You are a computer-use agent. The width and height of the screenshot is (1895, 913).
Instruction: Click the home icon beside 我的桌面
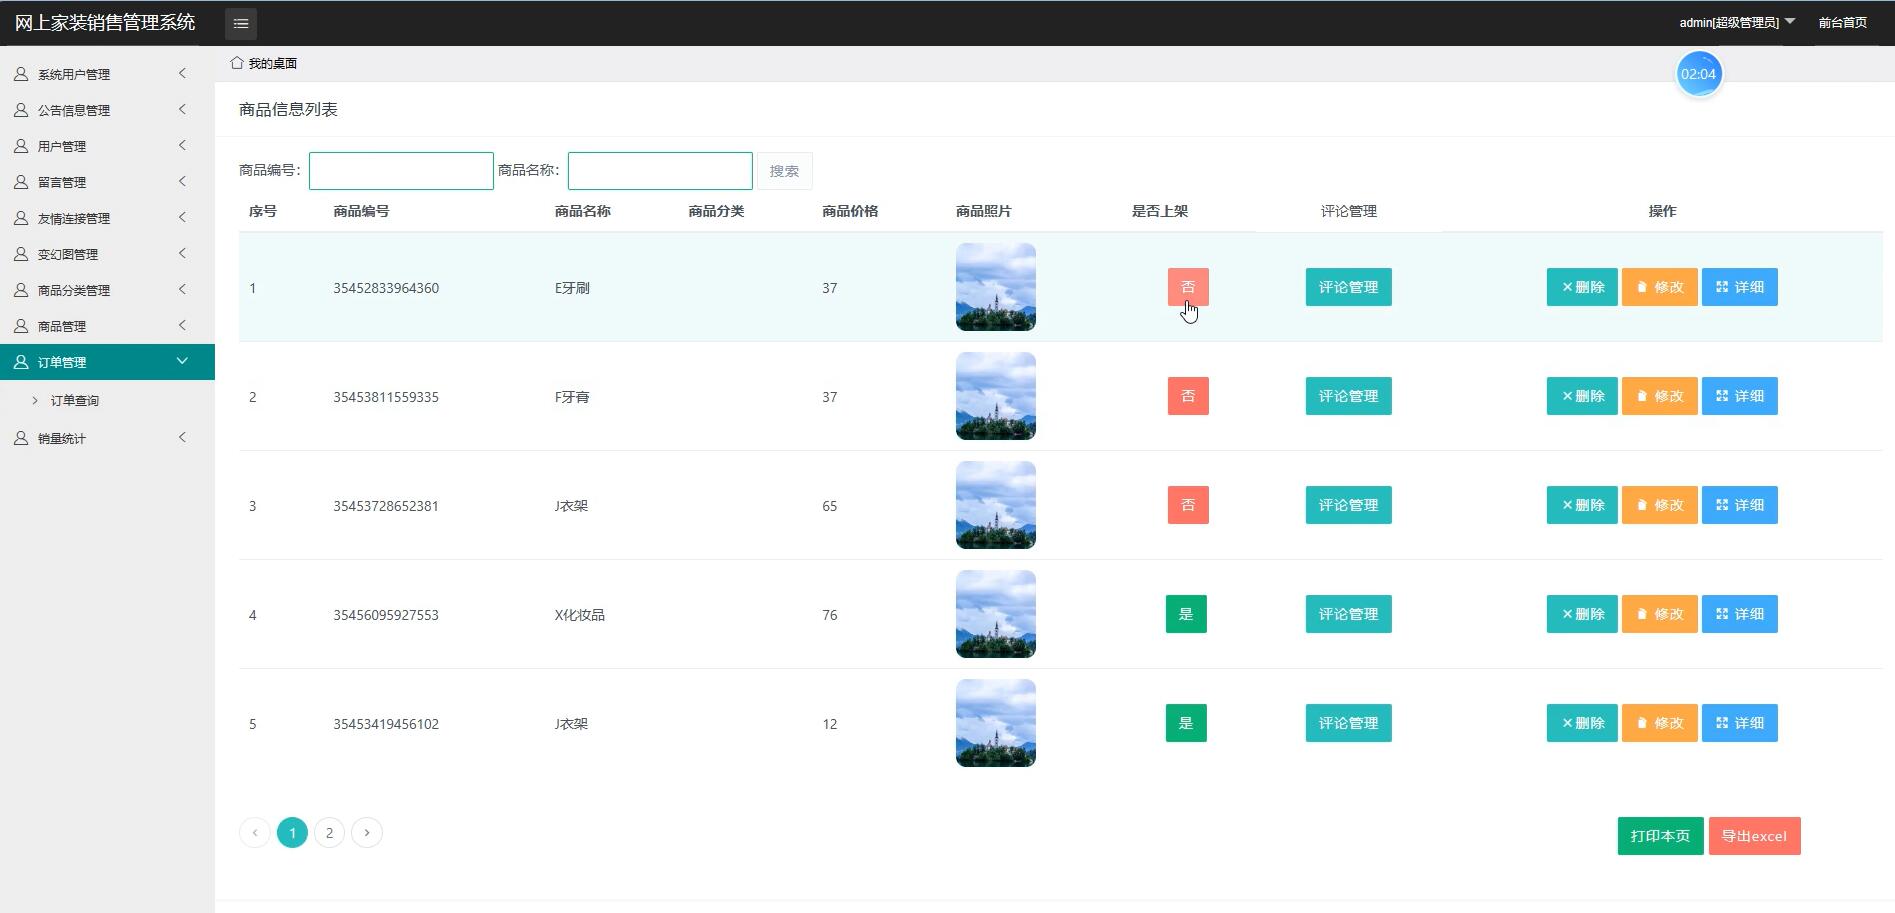pyautogui.click(x=237, y=63)
